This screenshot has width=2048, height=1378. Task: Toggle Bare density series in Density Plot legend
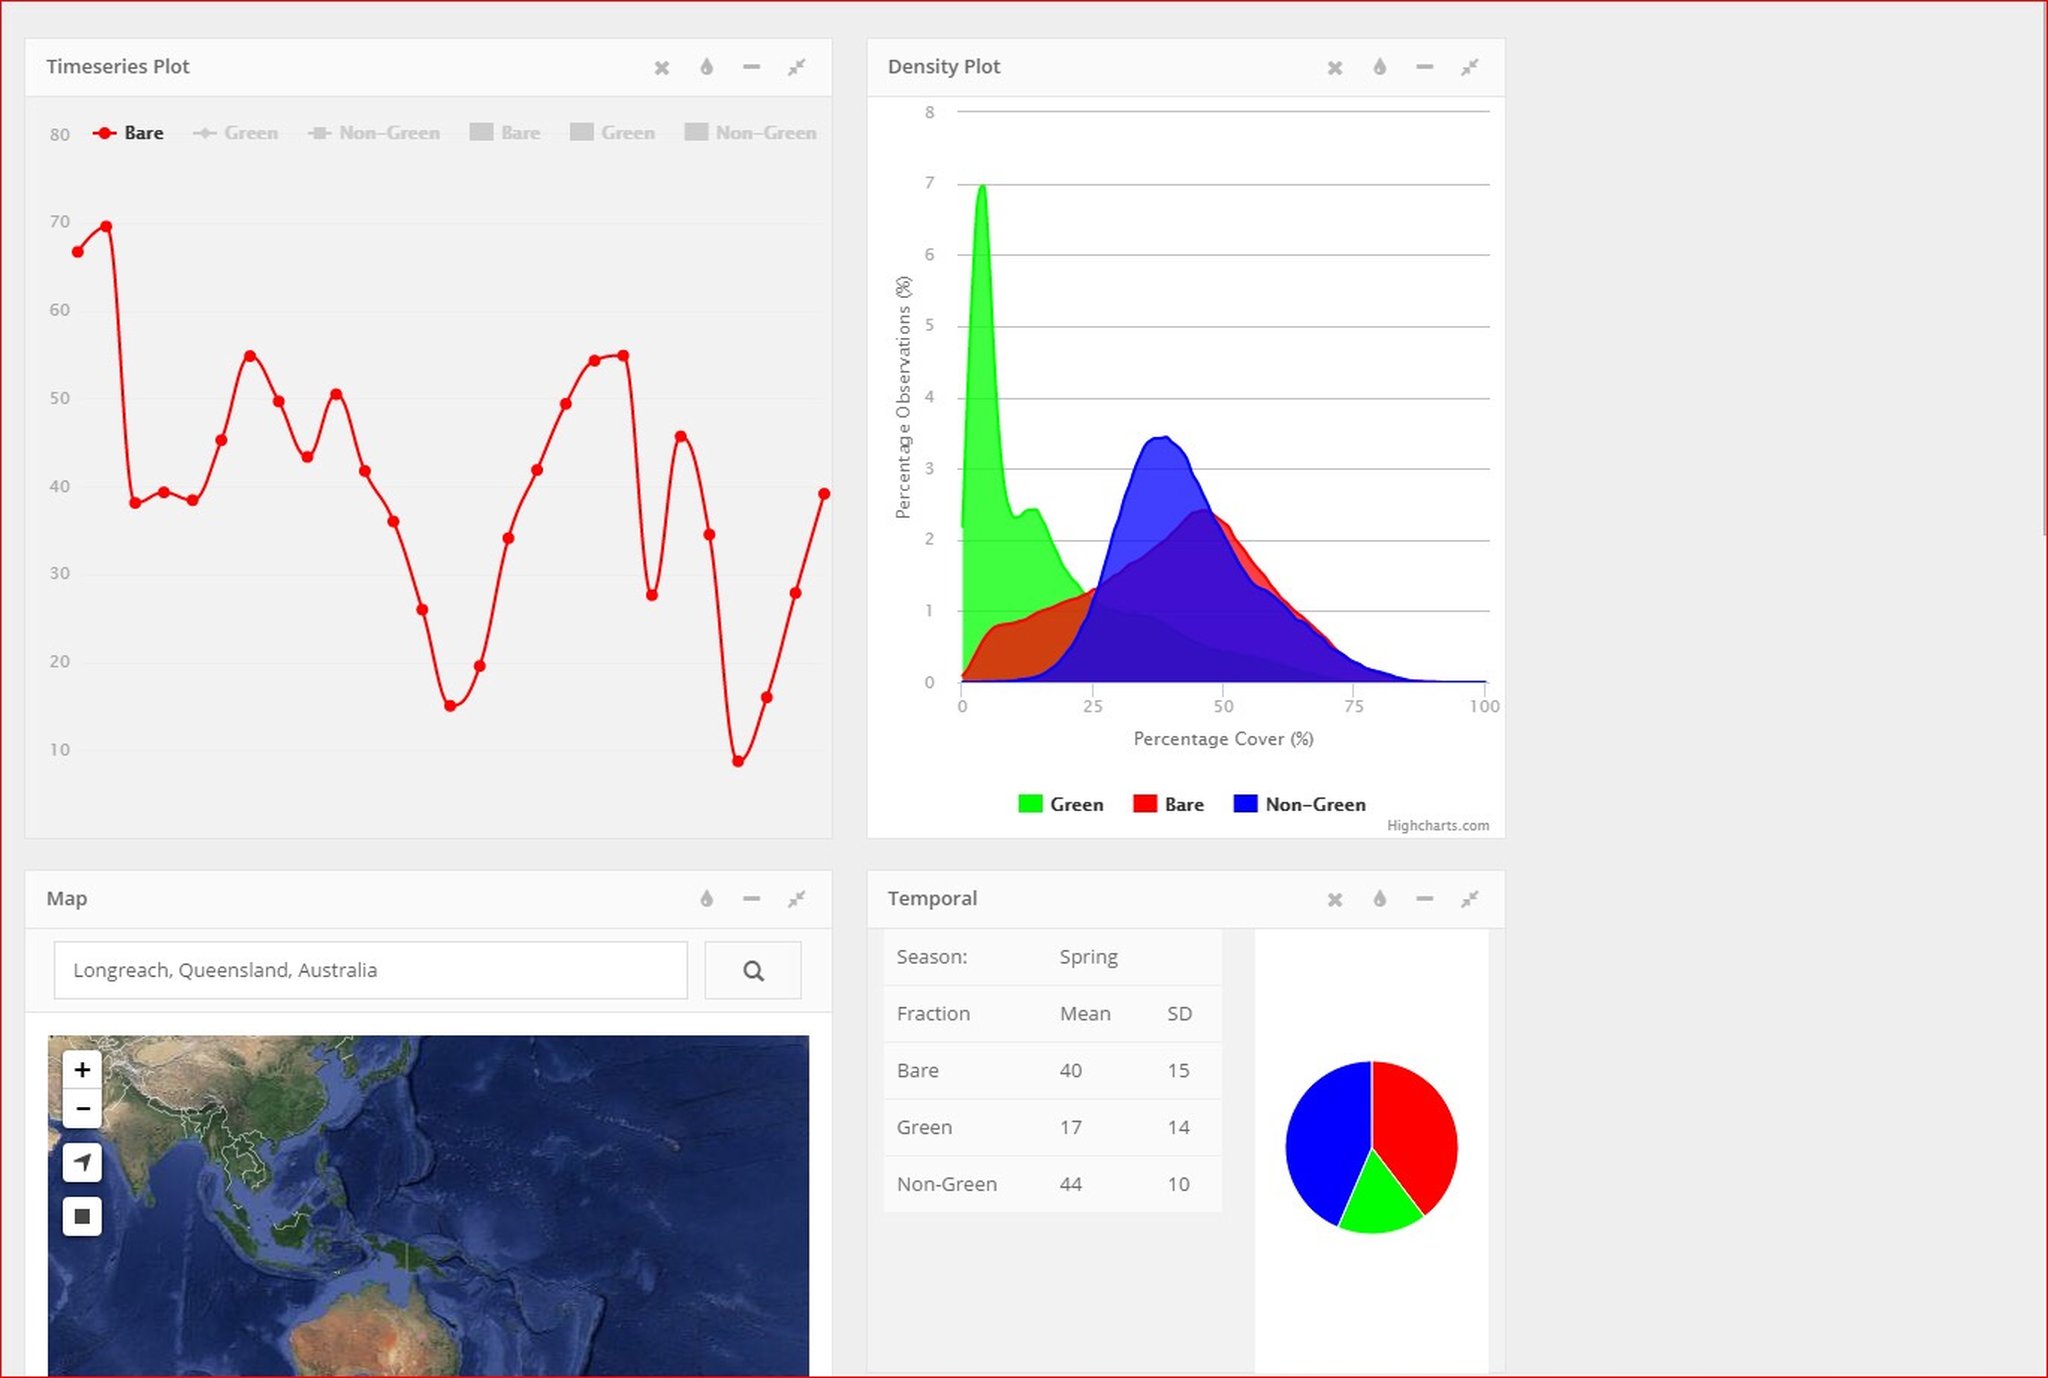point(1183,805)
